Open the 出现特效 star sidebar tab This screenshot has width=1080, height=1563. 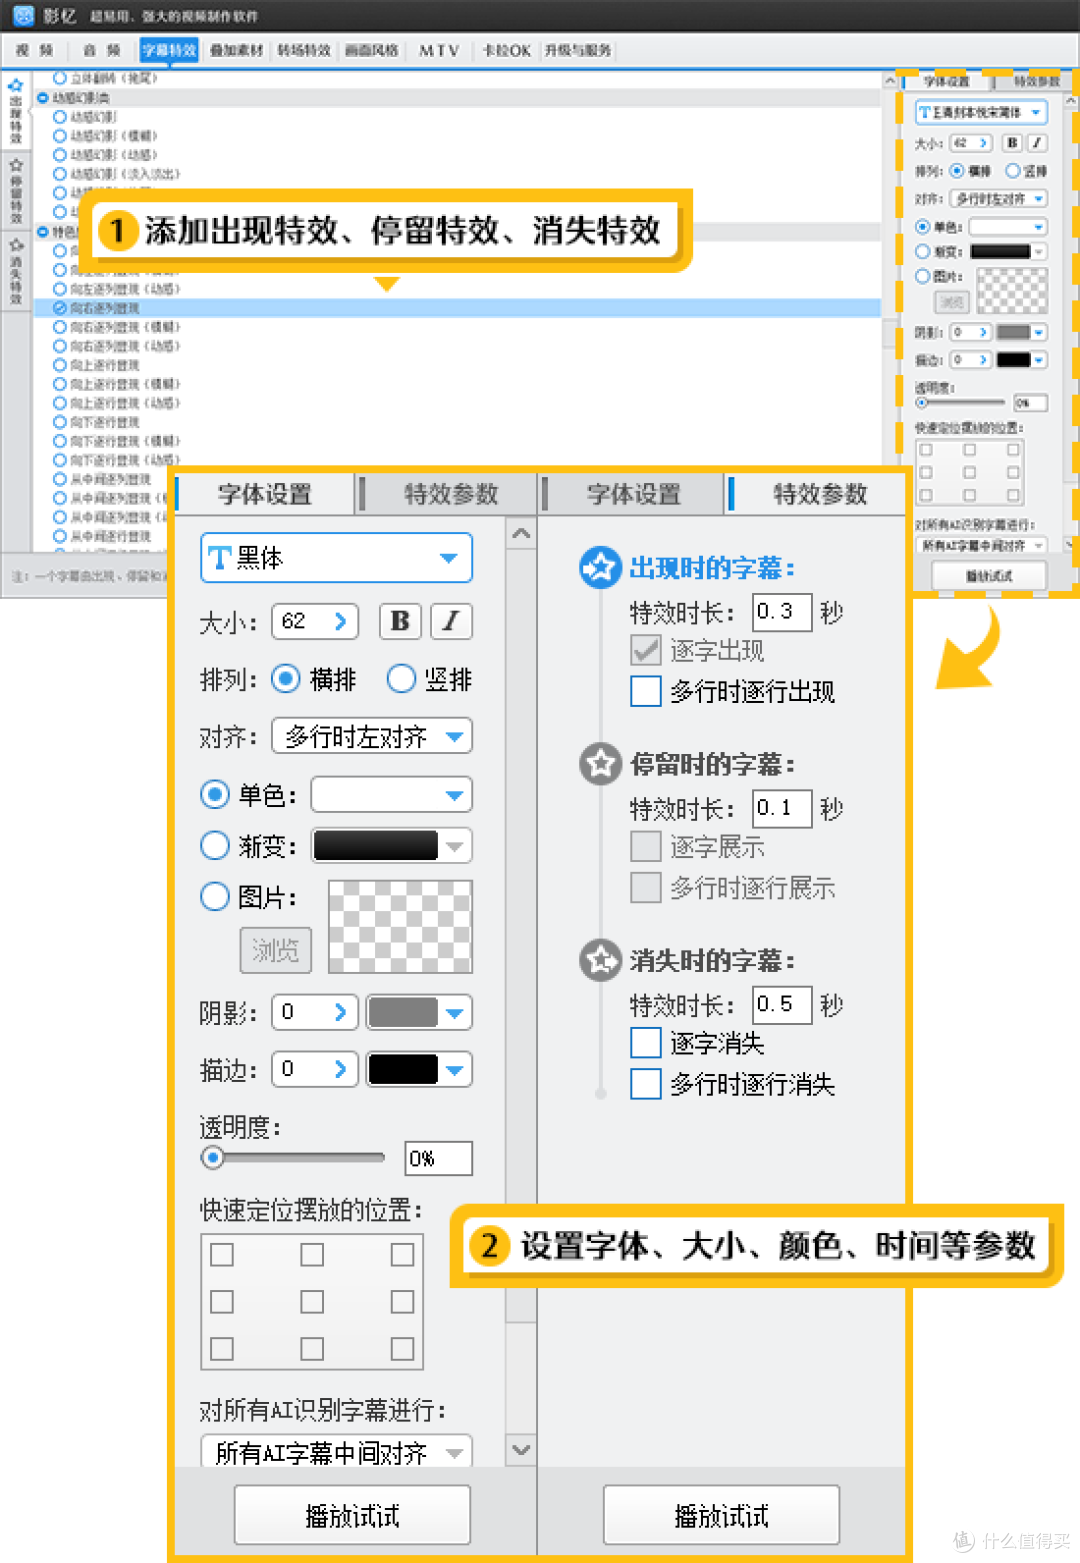coord(15,112)
